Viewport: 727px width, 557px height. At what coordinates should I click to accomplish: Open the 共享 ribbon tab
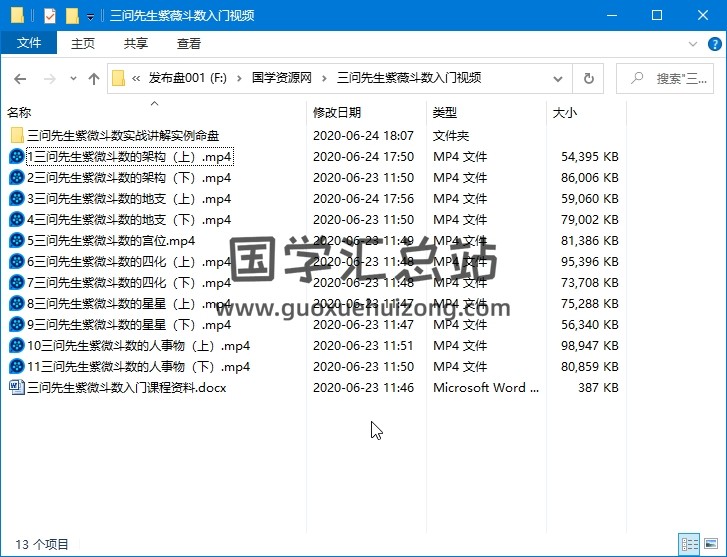[136, 44]
